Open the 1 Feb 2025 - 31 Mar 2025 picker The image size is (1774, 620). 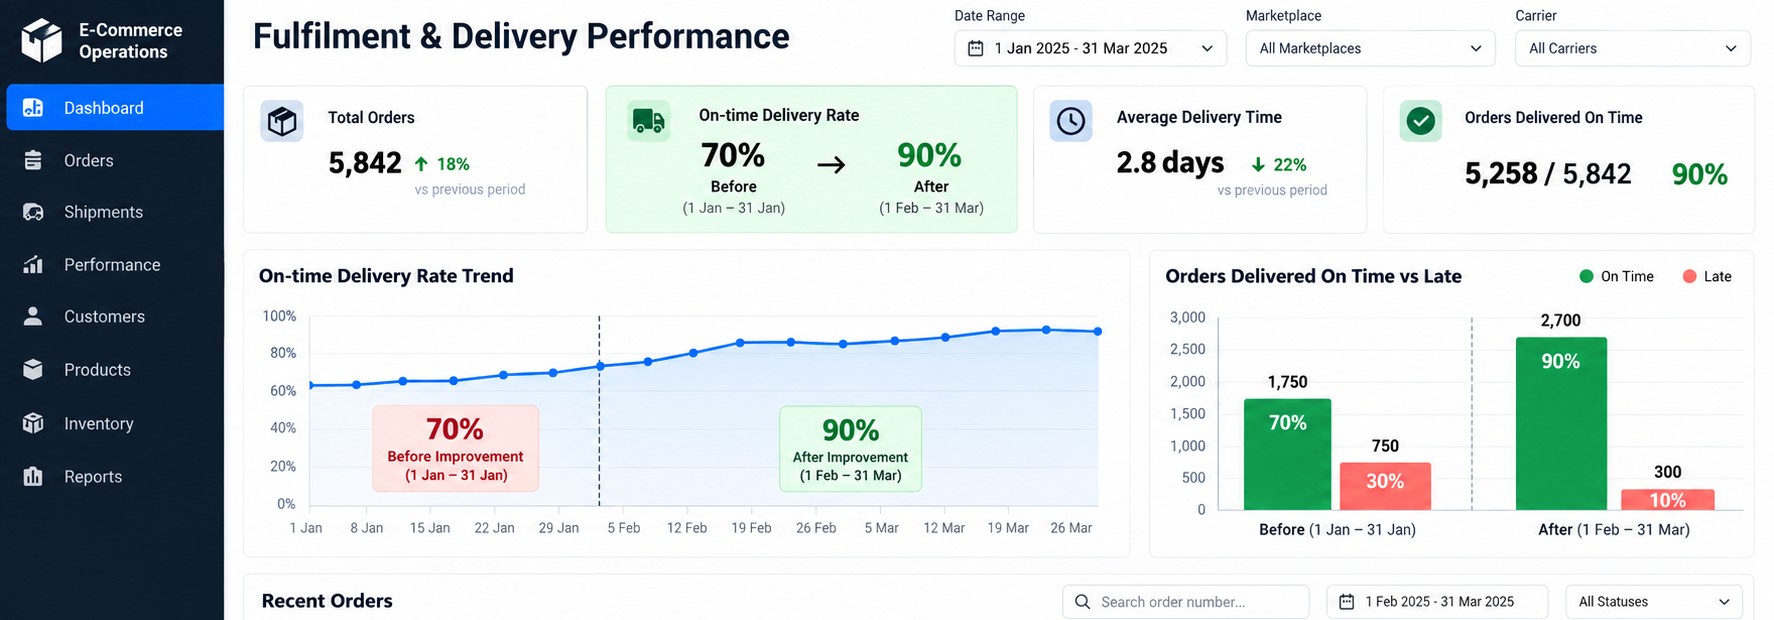point(1437,601)
